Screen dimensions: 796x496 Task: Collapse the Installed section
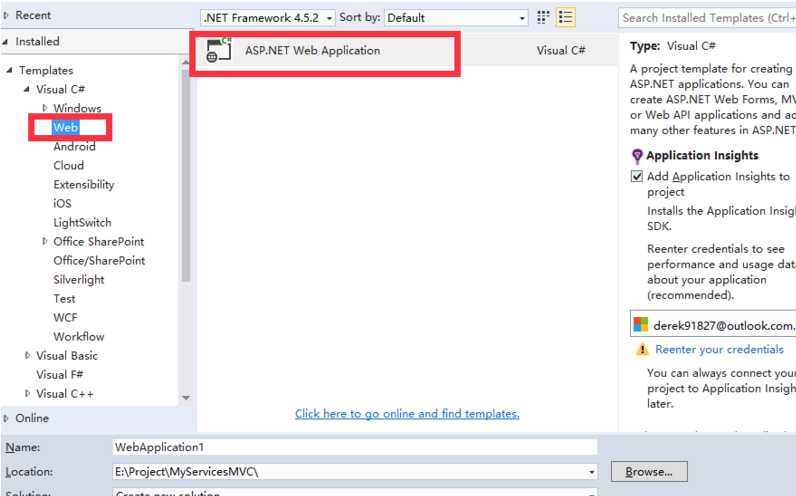(x=6, y=42)
